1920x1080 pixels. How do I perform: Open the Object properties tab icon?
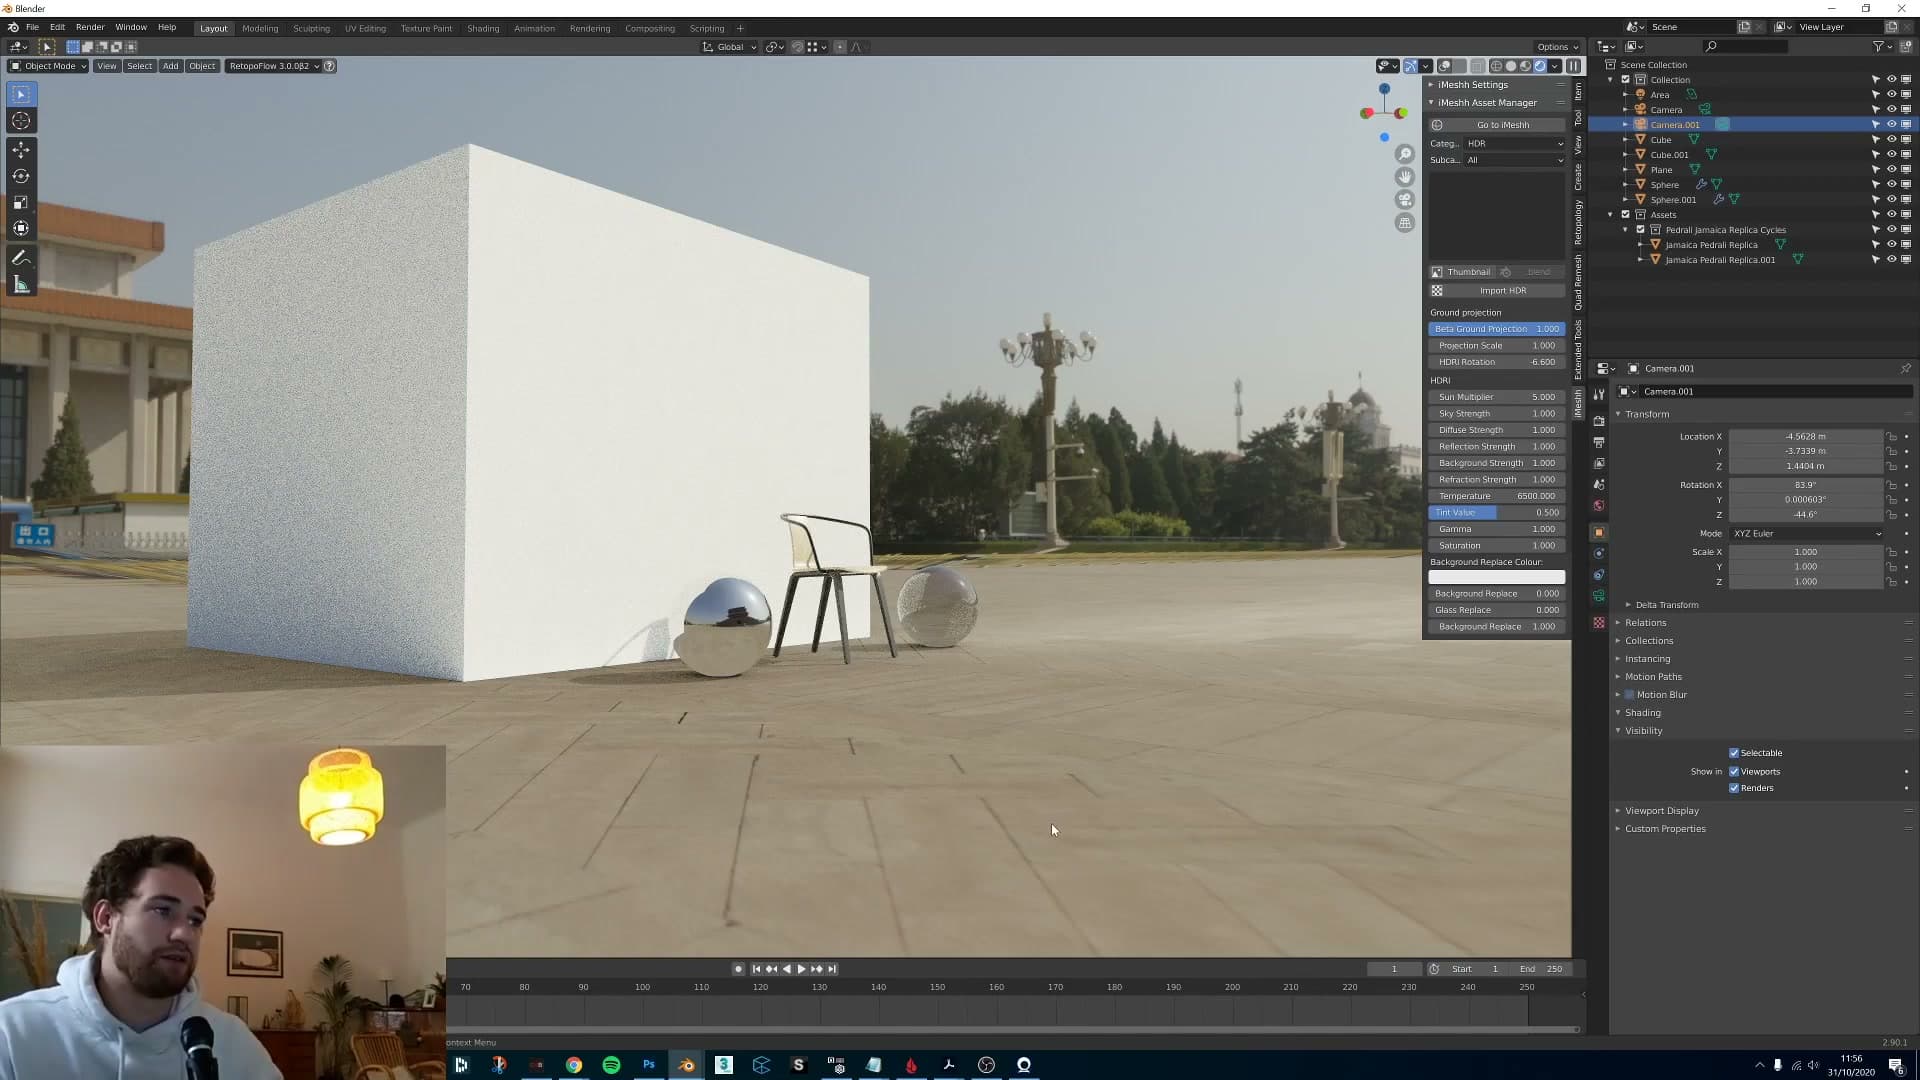point(1599,532)
